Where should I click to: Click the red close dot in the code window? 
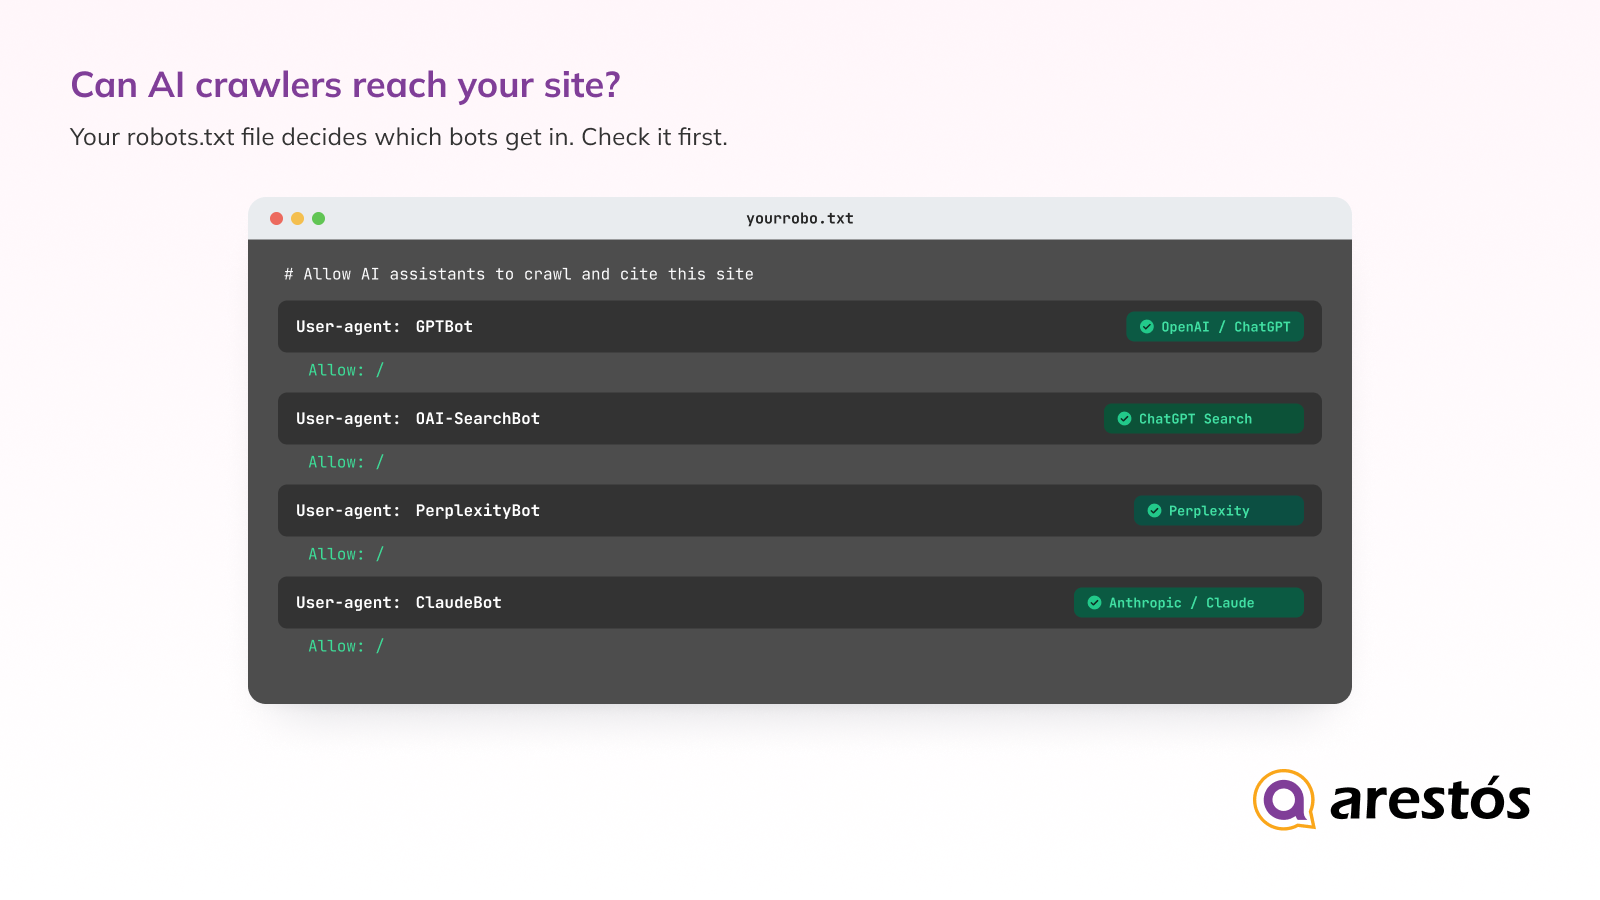tap(276, 218)
